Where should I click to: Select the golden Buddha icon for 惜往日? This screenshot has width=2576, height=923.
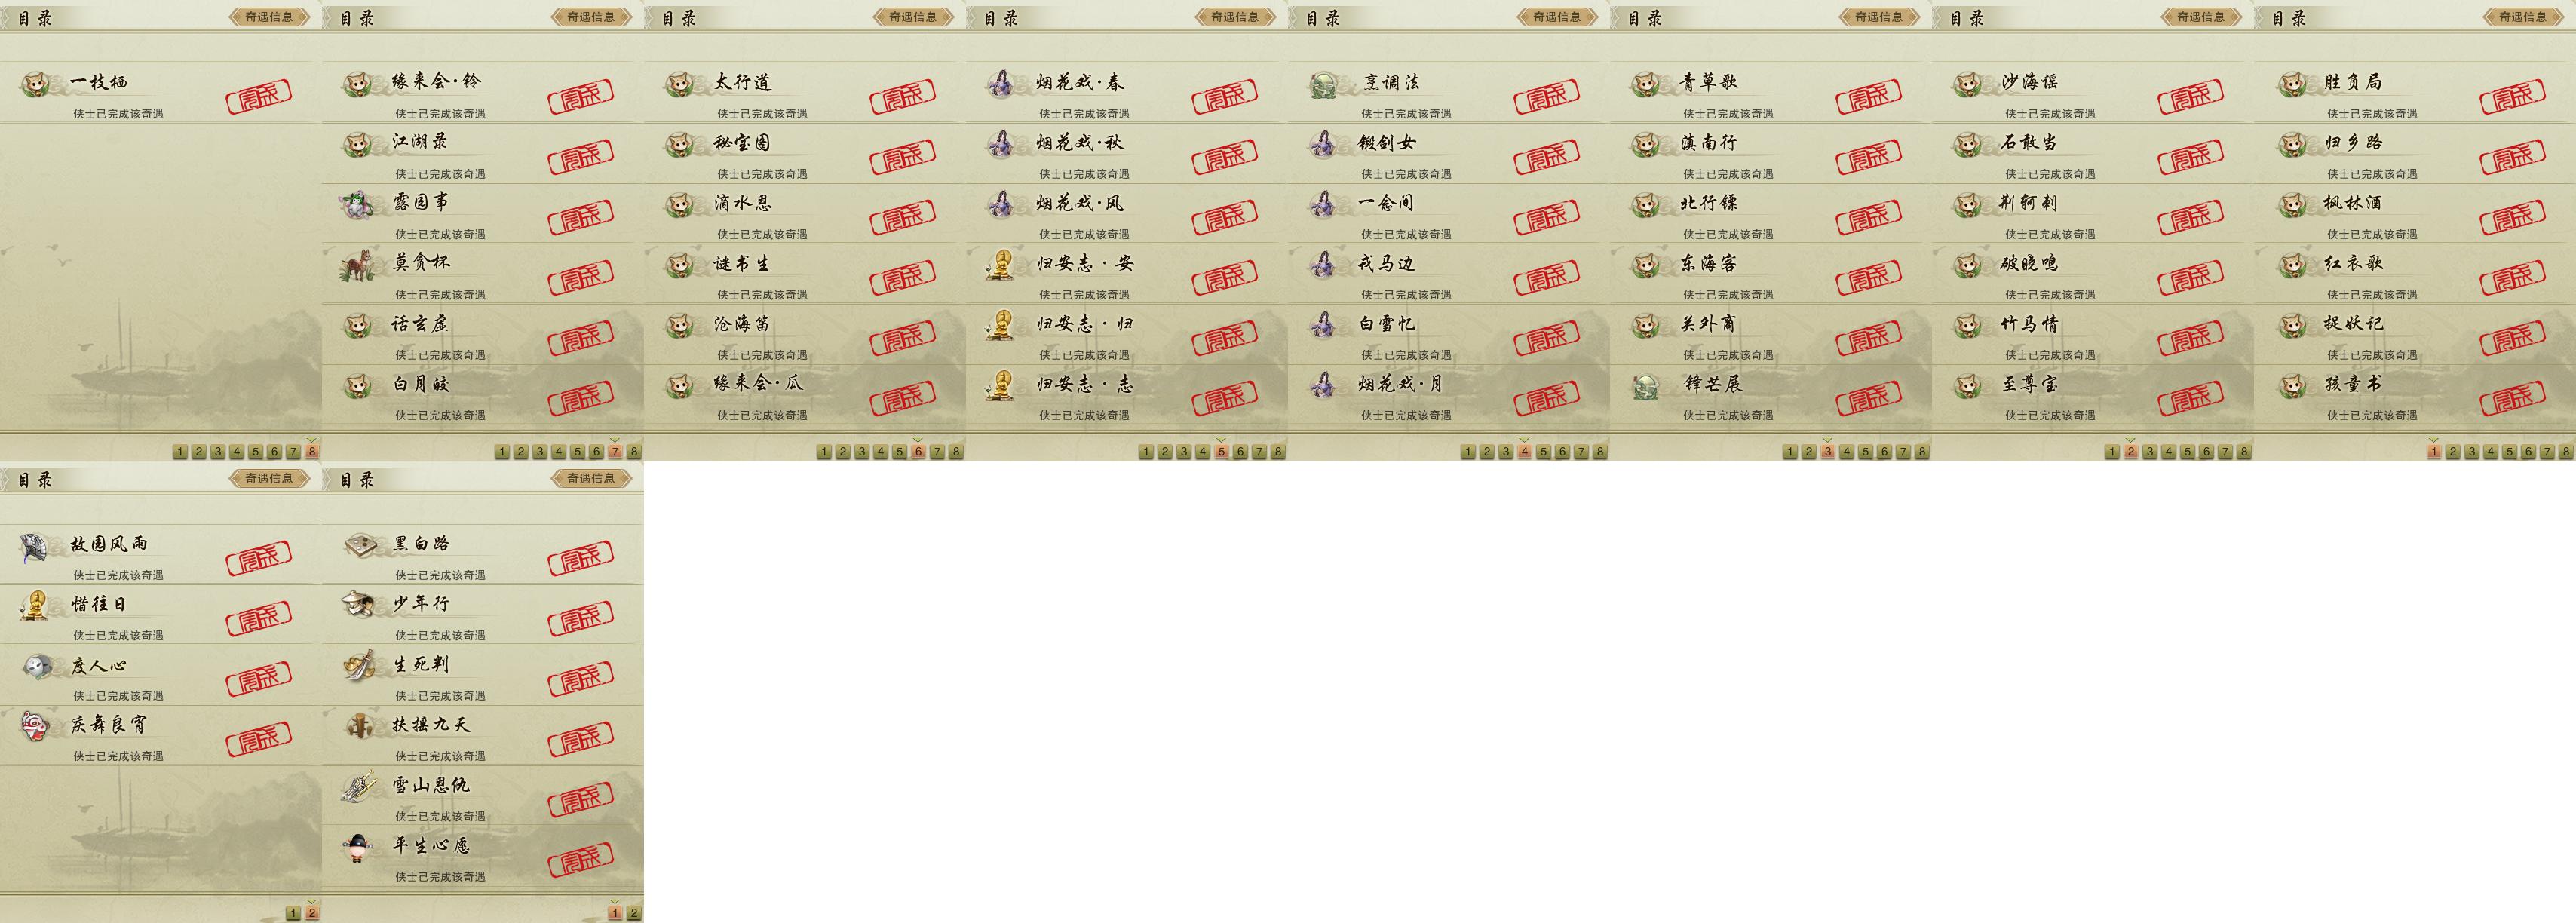[35, 606]
